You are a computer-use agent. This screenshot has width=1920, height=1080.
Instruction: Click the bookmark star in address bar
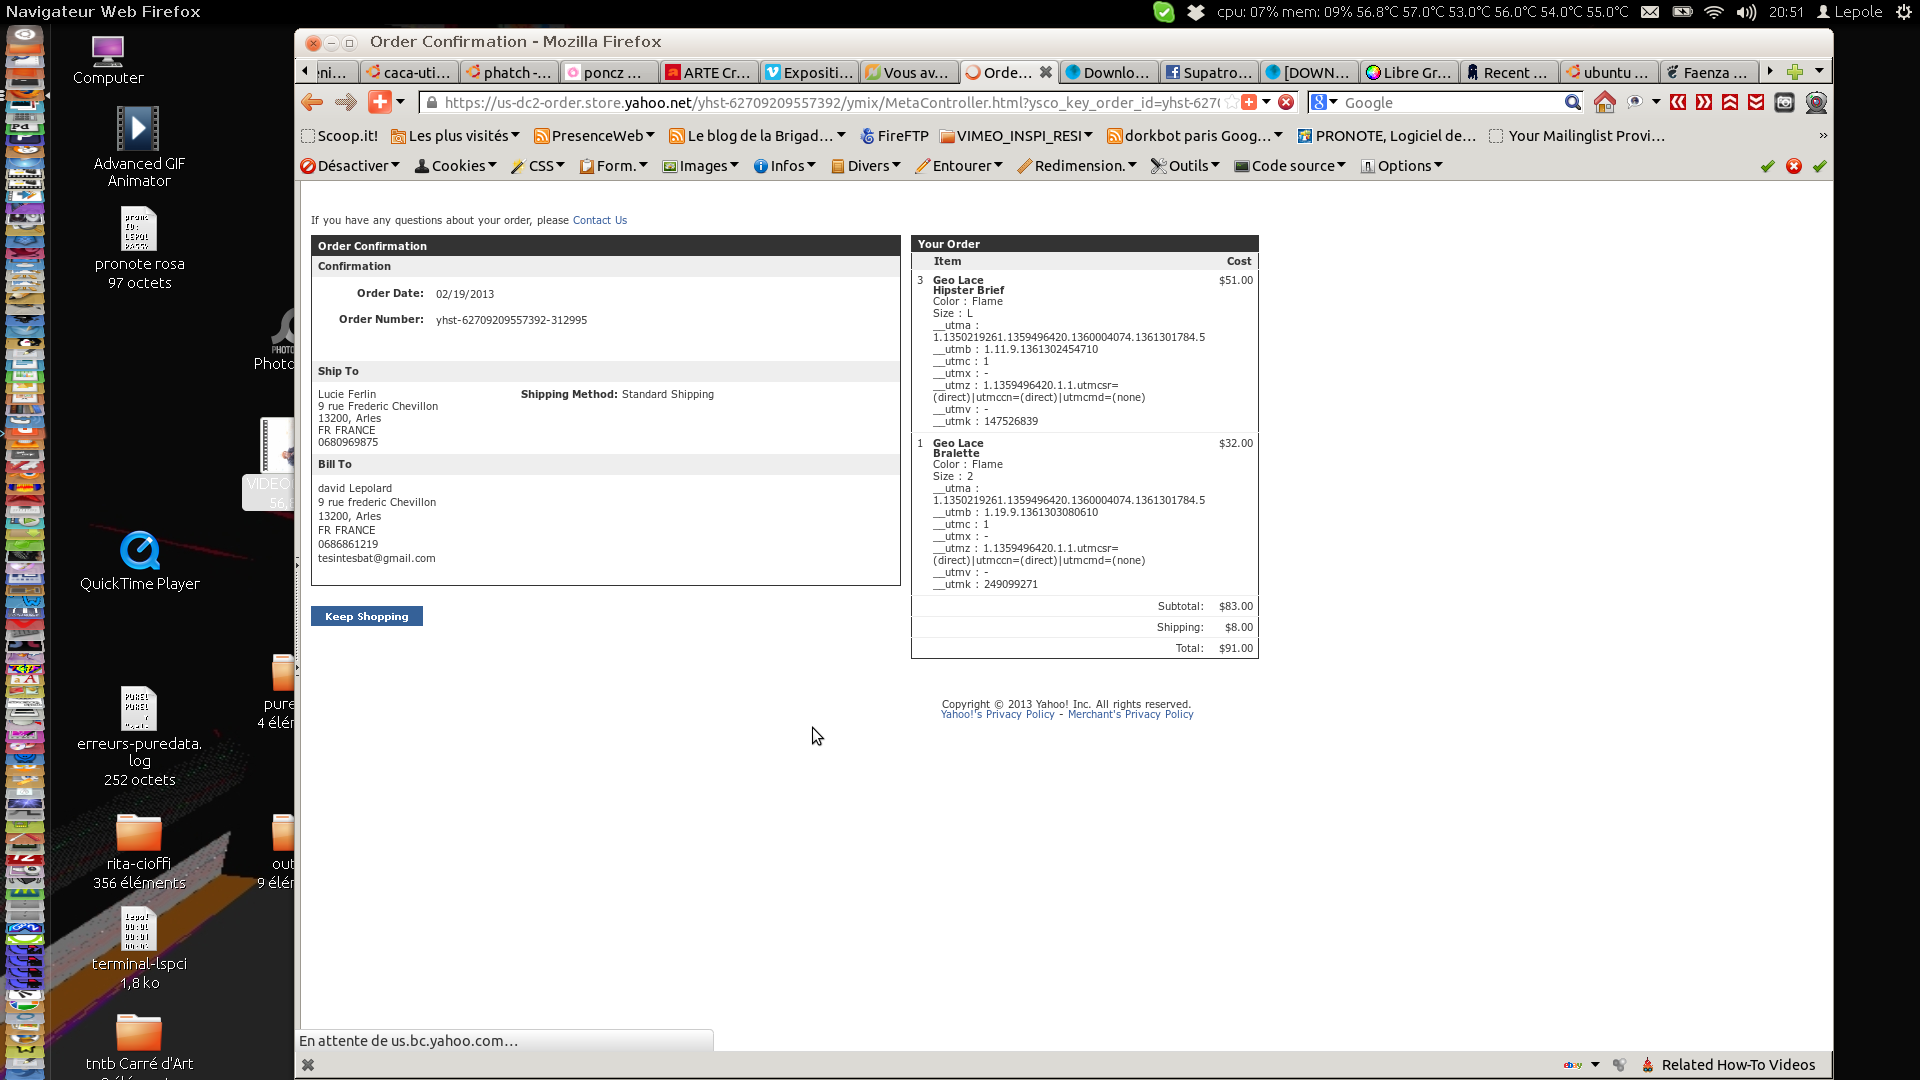[1232, 102]
